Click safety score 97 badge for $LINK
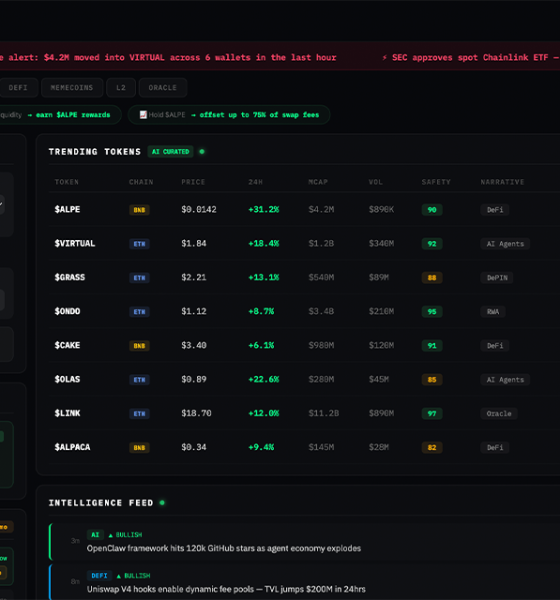This screenshot has height=600, width=560. click(x=432, y=414)
